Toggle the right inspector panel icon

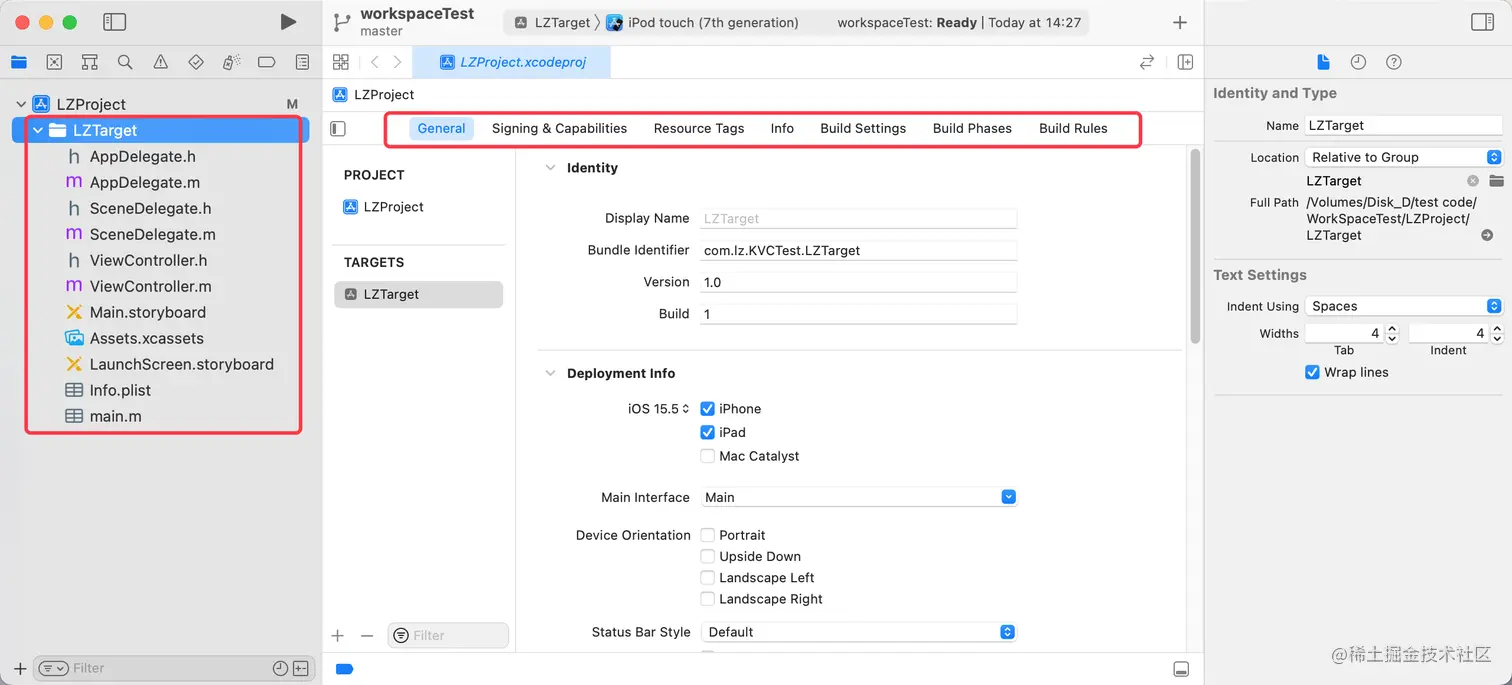click(x=1482, y=22)
